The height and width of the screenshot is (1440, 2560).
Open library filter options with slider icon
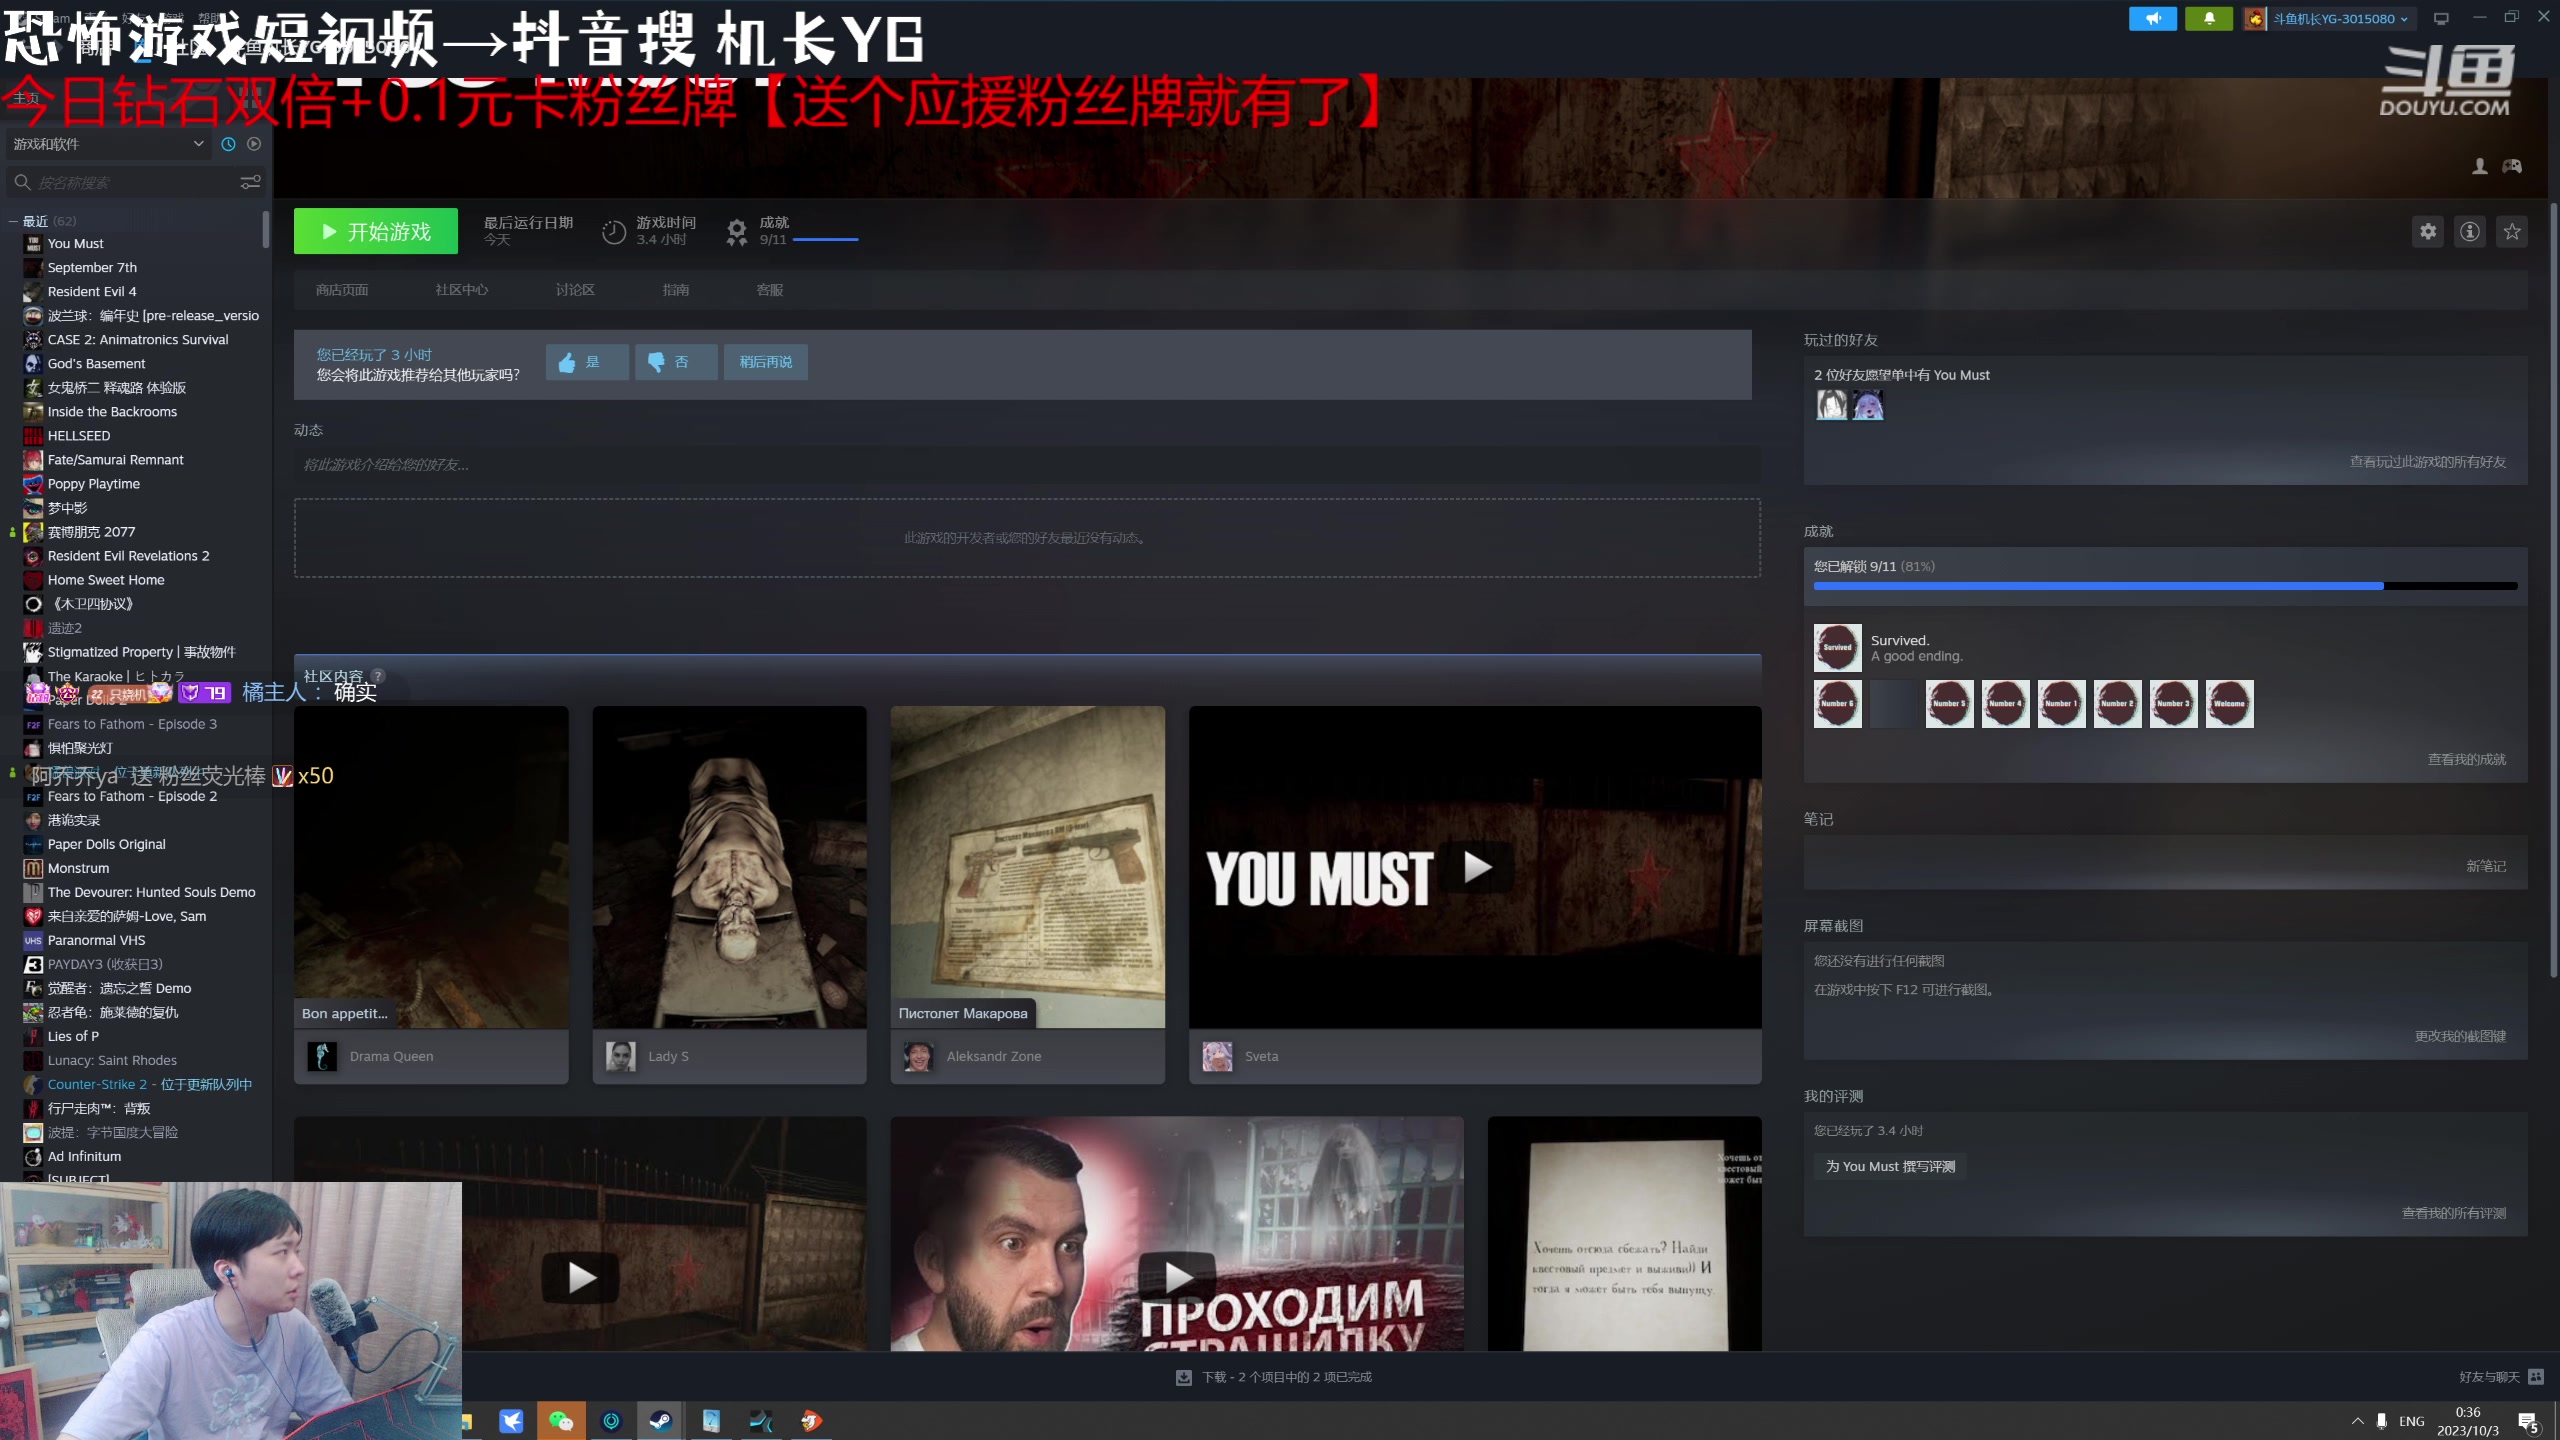[250, 182]
